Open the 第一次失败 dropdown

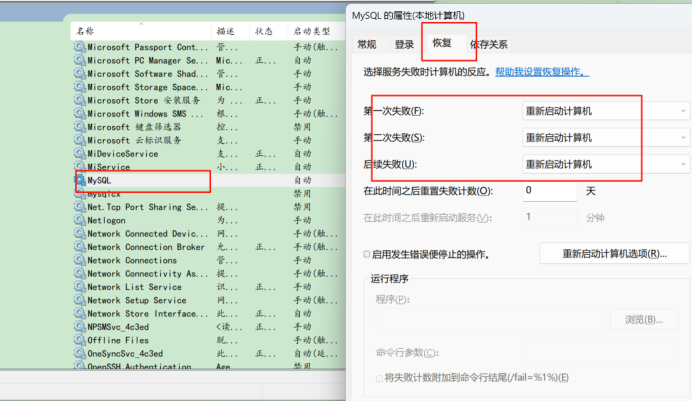pos(606,111)
